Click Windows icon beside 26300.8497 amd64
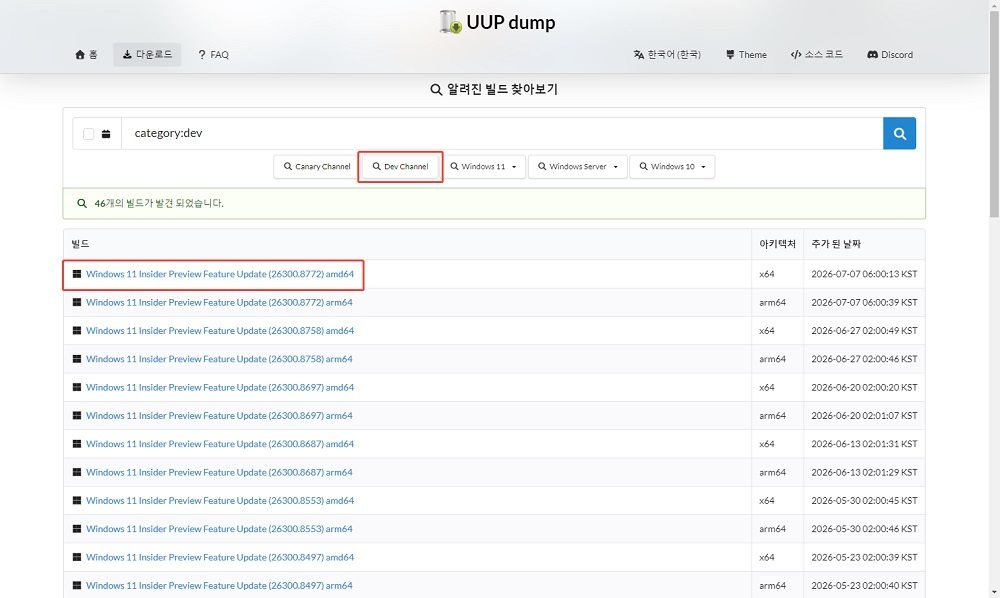Screen dimensions: 1000x598 (77, 557)
